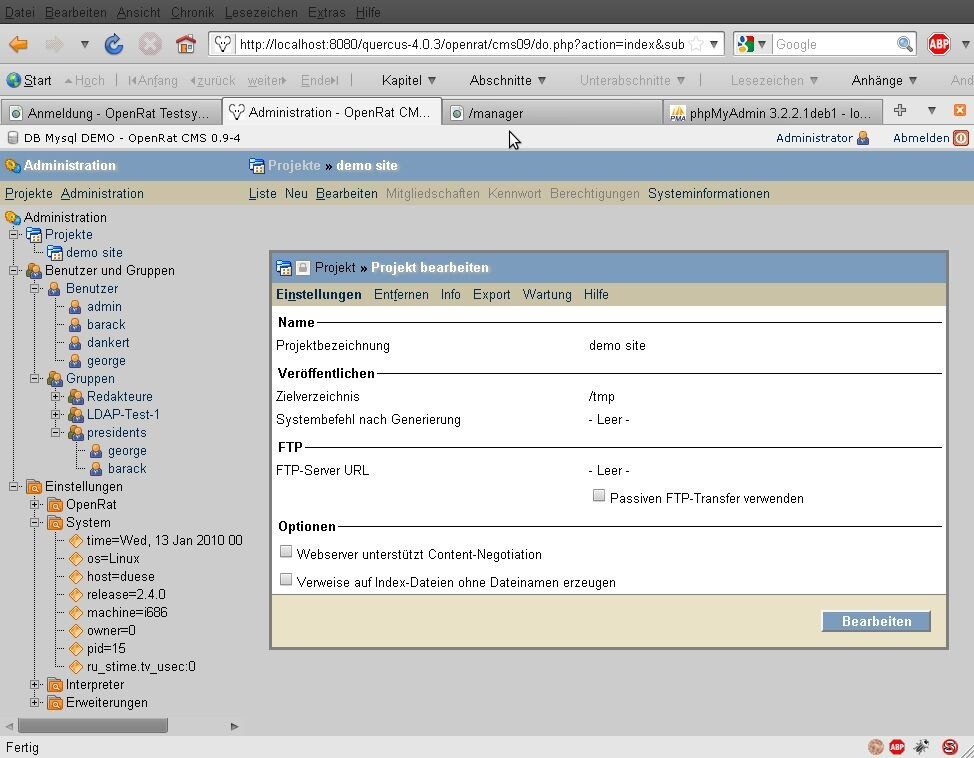Click the Neu link in the submenu
The image size is (974, 758).
click(x=296, y=194)
